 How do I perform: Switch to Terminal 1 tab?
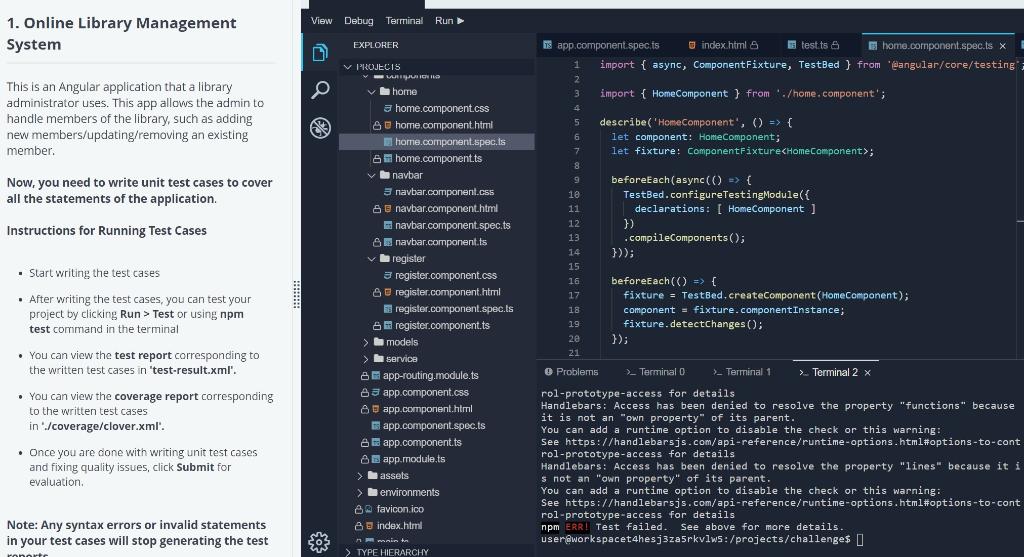click(x=741, y=372)
